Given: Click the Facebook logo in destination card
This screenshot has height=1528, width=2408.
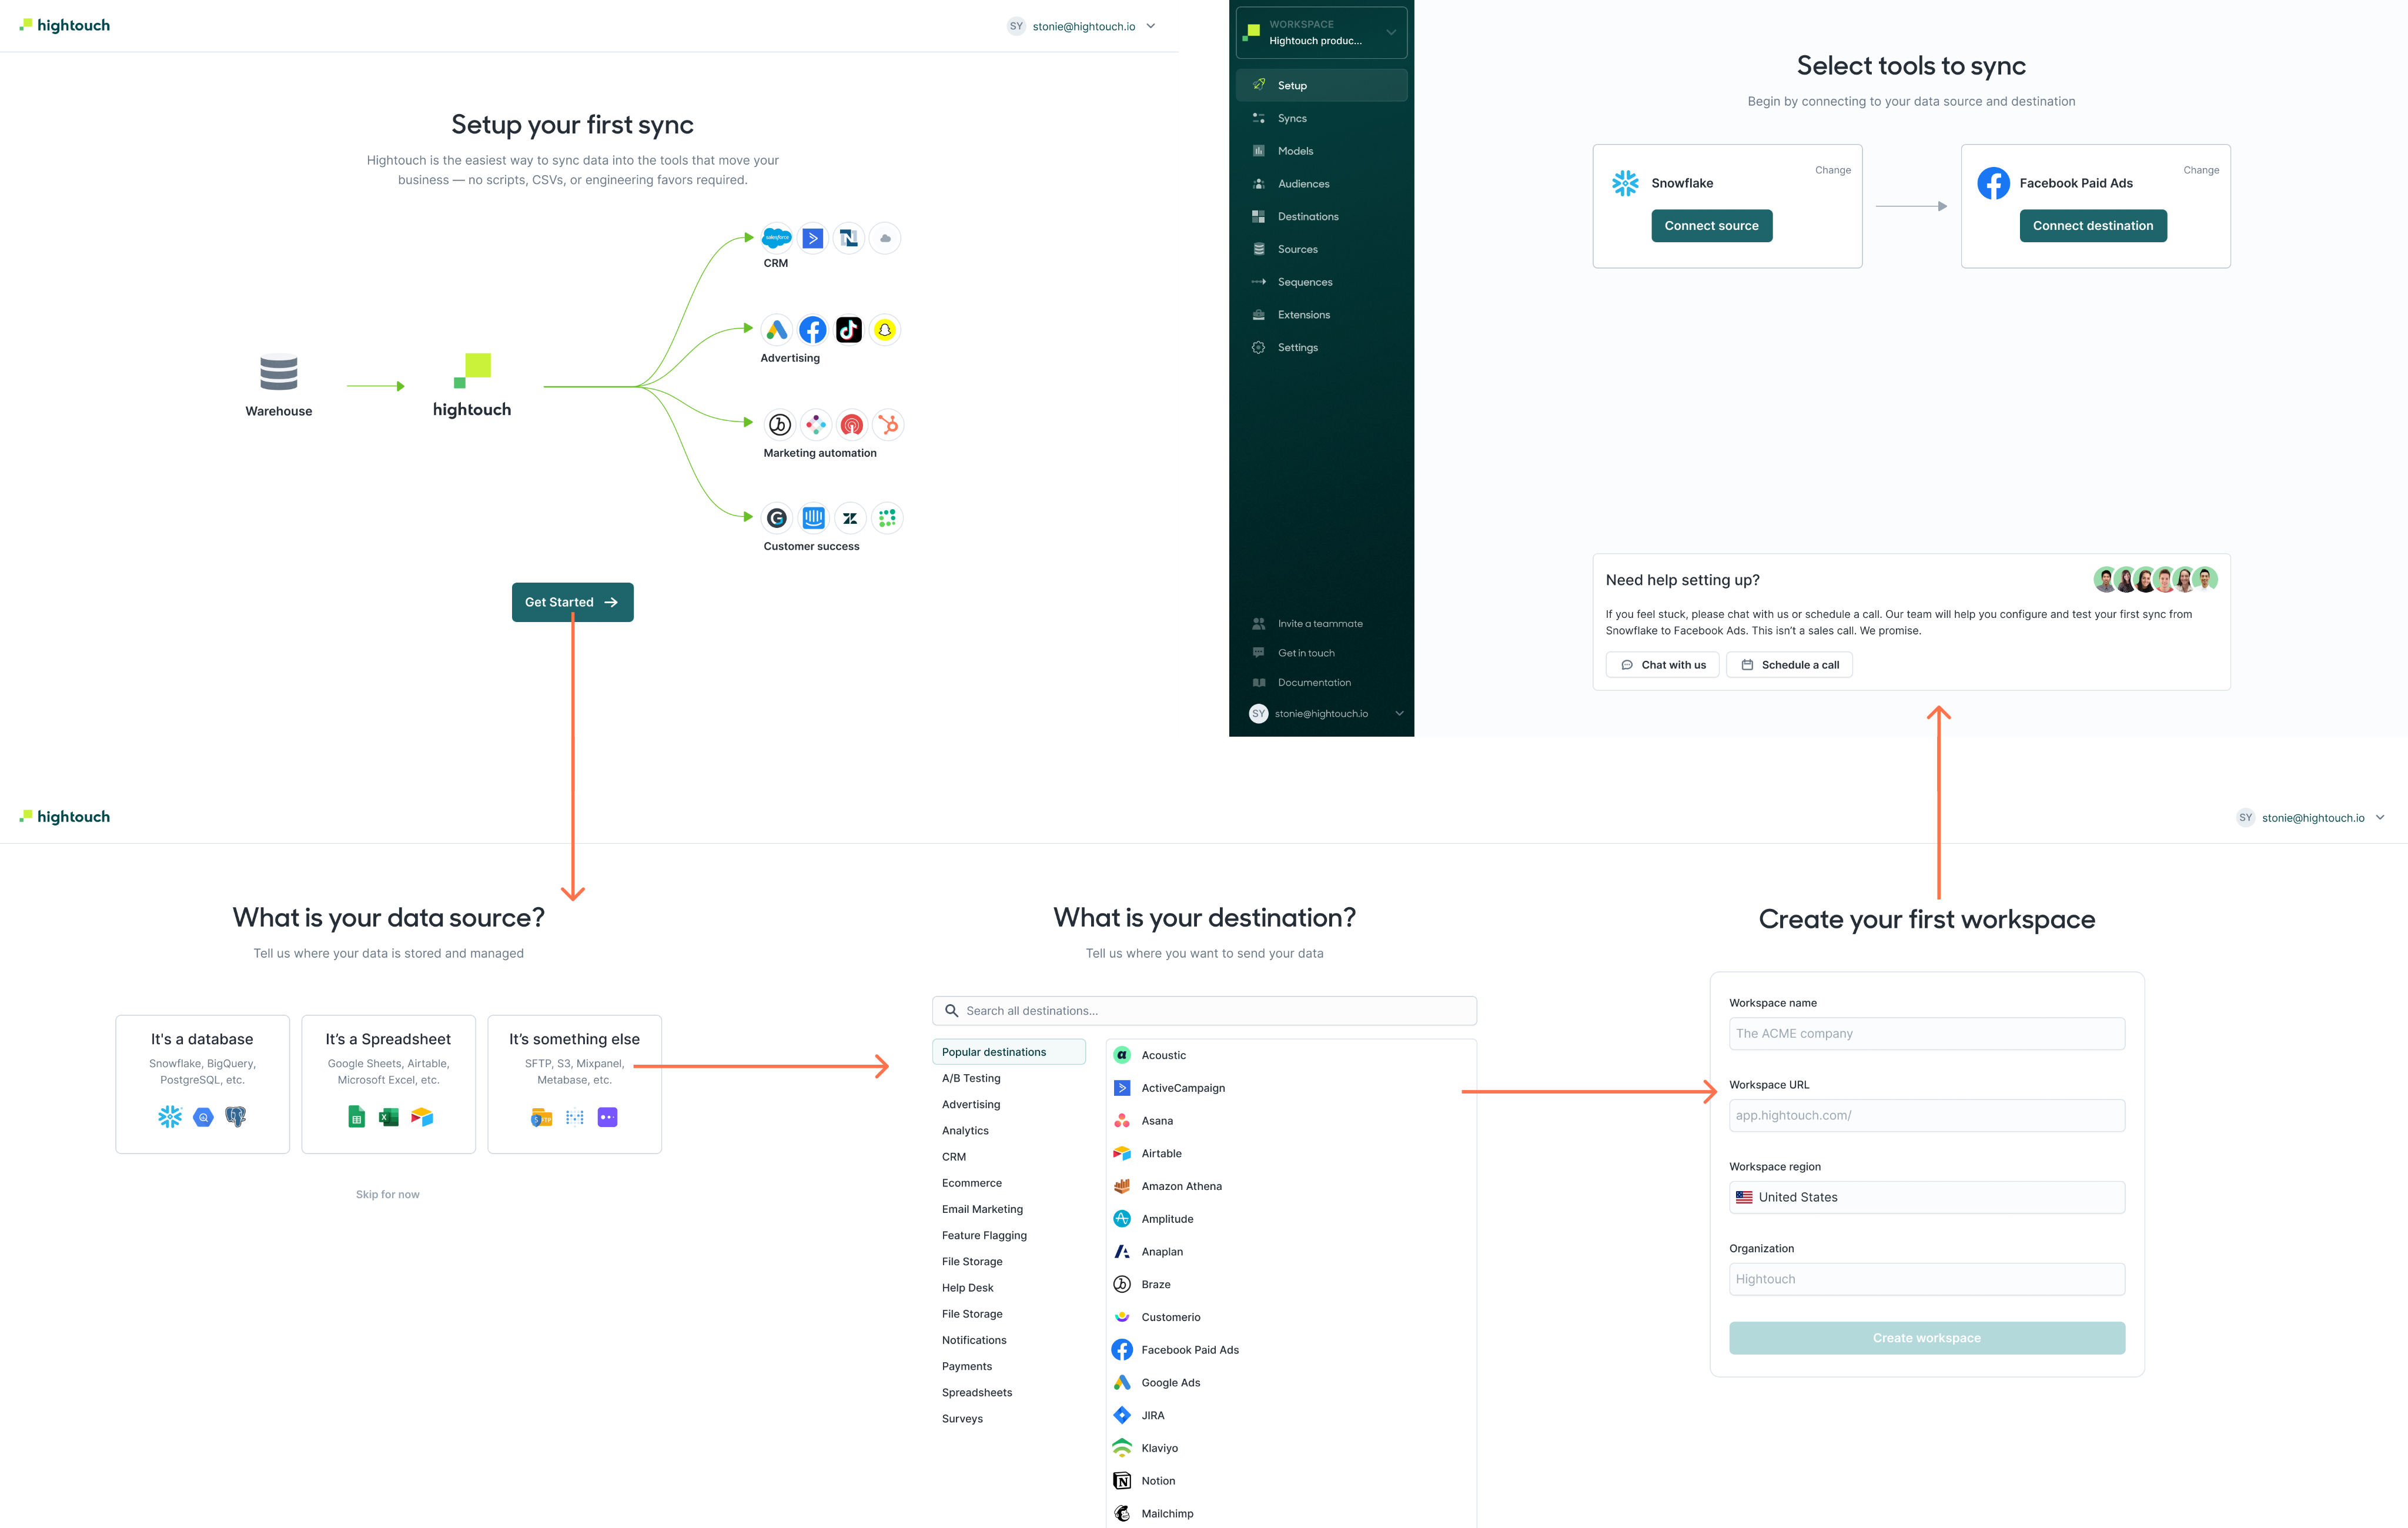Looking at the screenshot, I should (x=1993, y=183).
